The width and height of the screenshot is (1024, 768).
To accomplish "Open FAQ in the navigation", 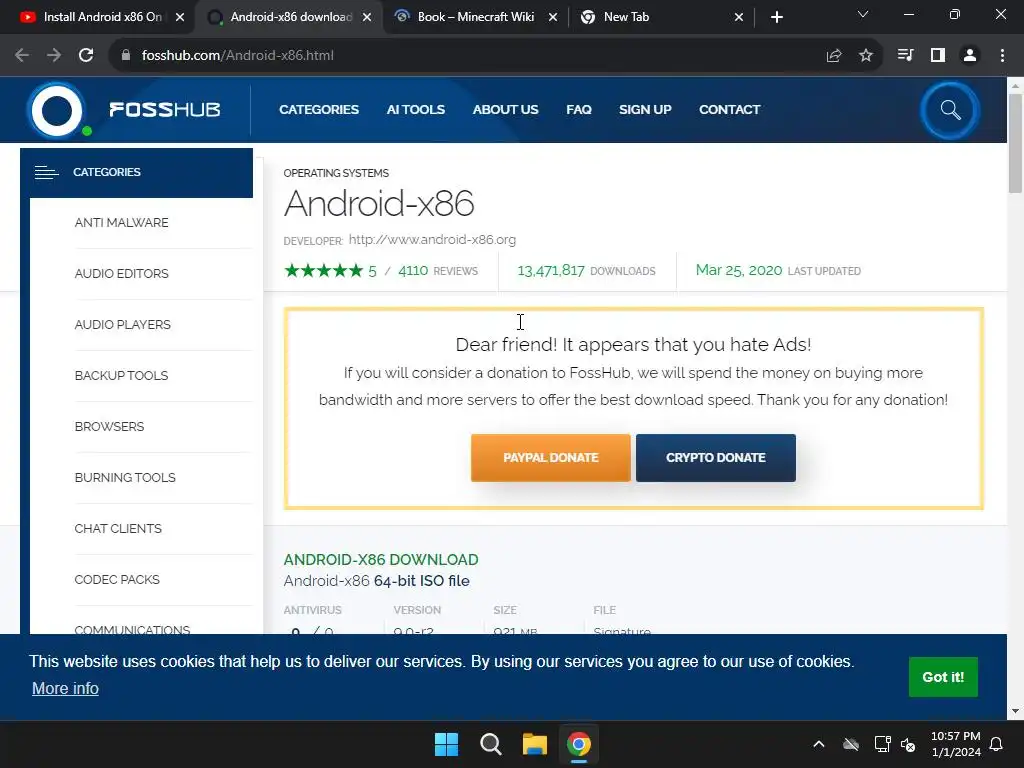I will (579, 110).
